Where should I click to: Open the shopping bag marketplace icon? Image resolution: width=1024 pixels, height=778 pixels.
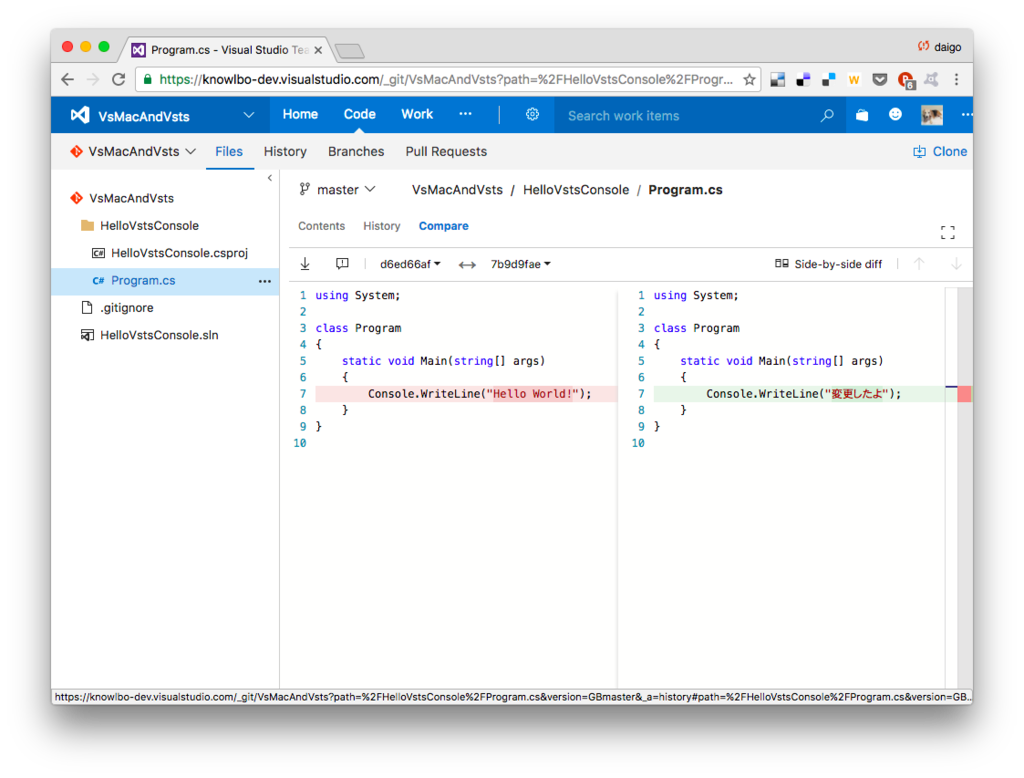point(862,115)
